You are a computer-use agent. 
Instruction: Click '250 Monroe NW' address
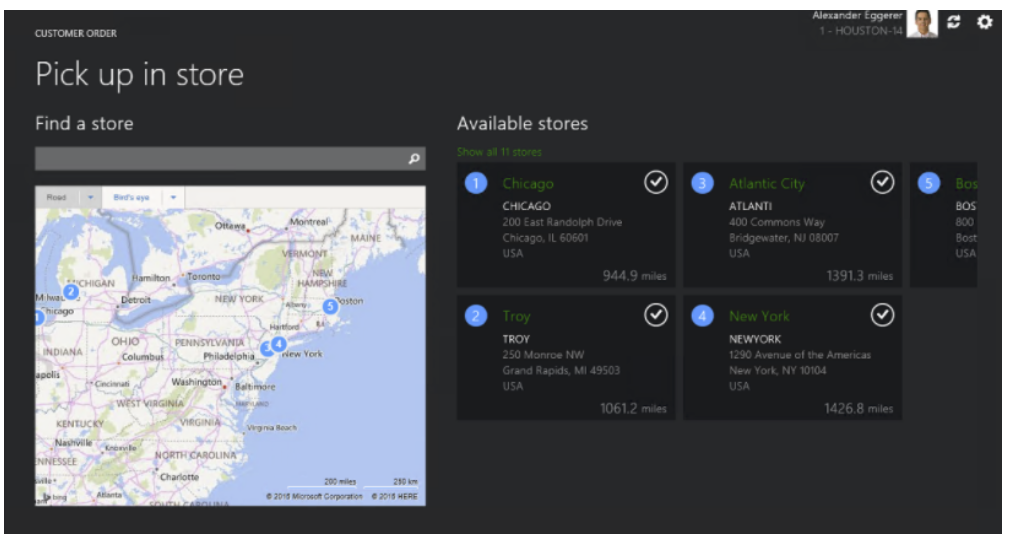click(543, 355)
